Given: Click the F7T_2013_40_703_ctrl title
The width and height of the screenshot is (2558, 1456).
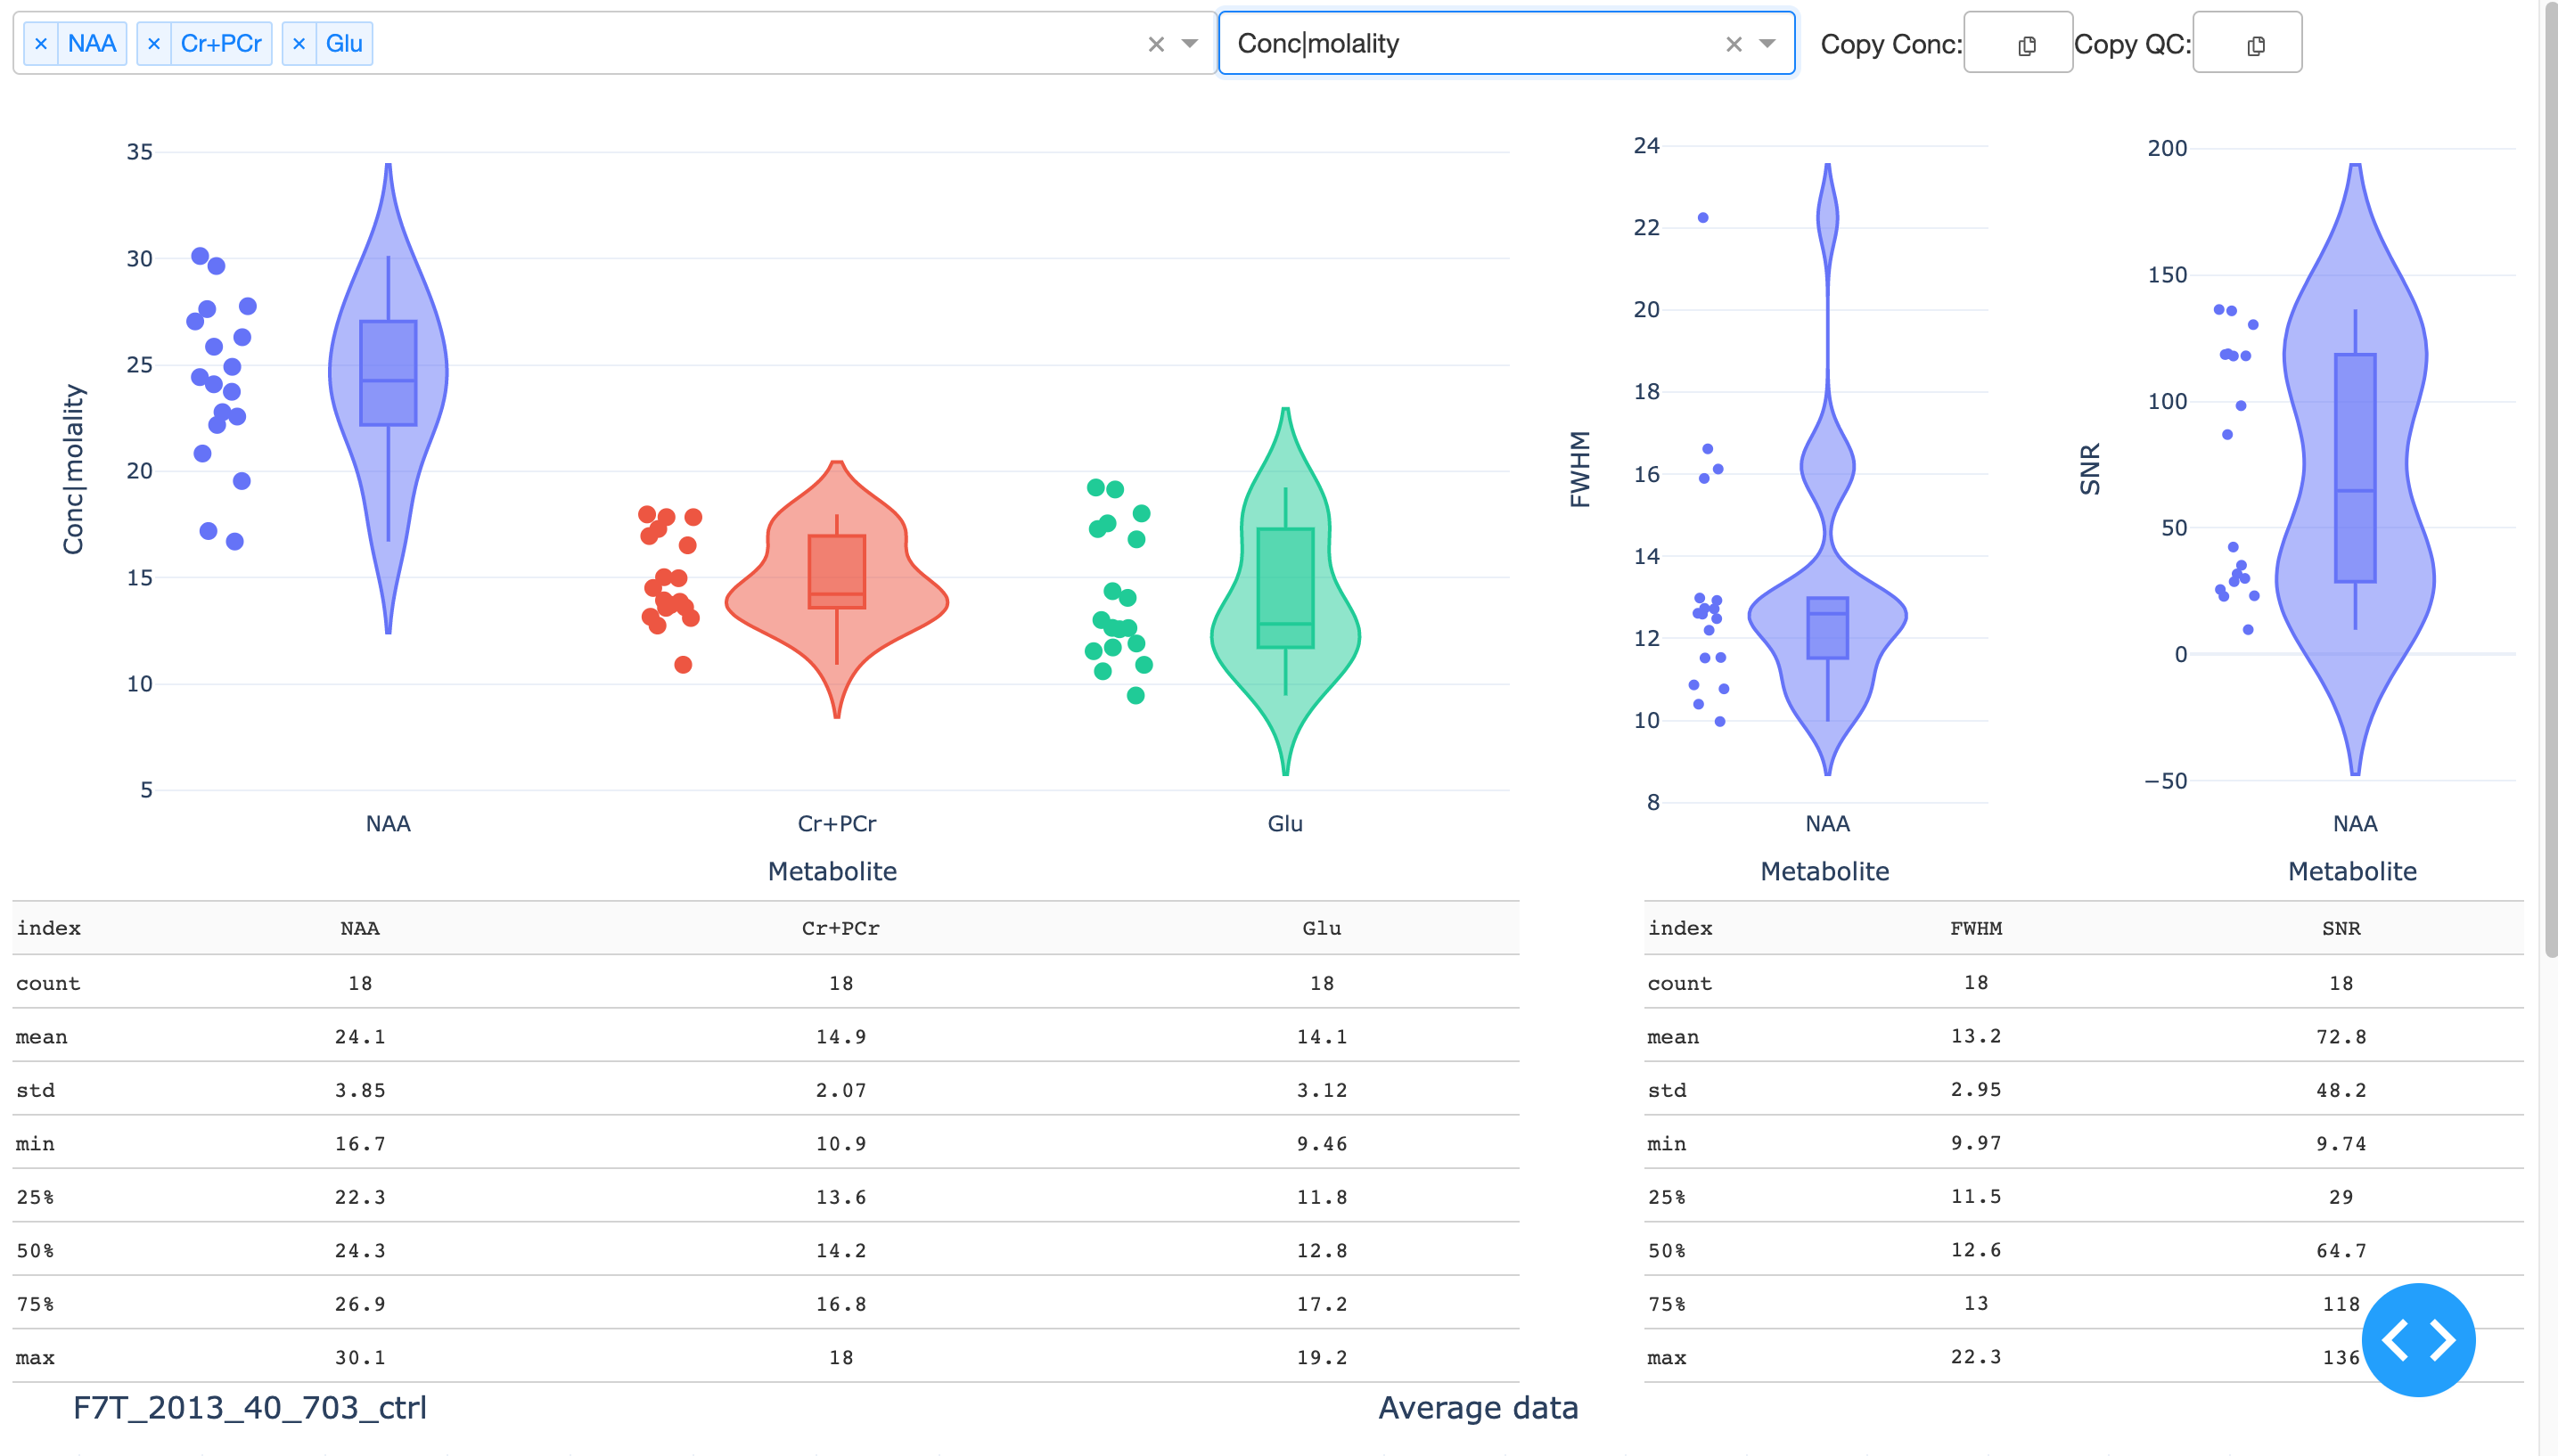Looking at the screenshot, I should click(x=250, y=1407).
